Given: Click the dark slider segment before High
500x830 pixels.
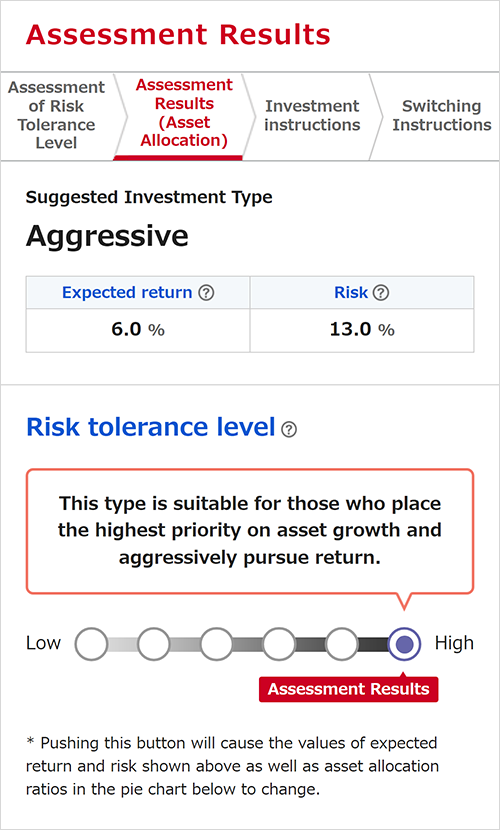Looking at the screenshot, I should tap(373, 644).
